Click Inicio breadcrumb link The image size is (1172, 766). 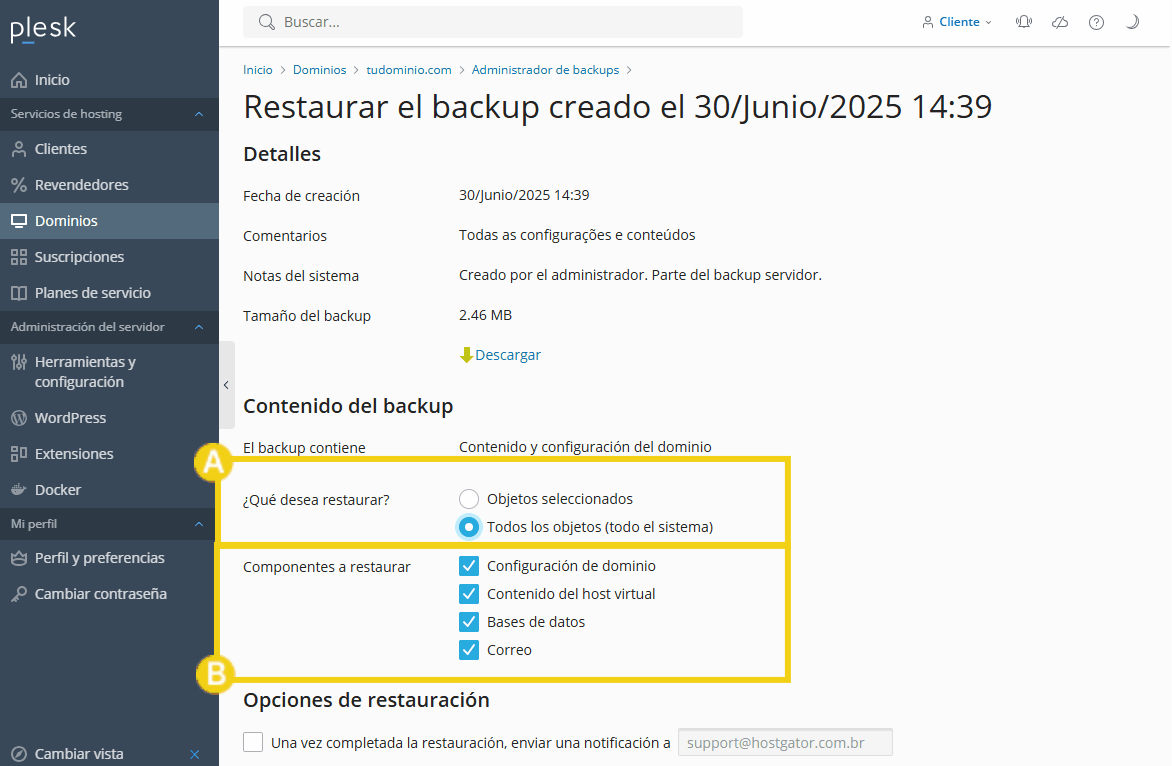point(258,70)
